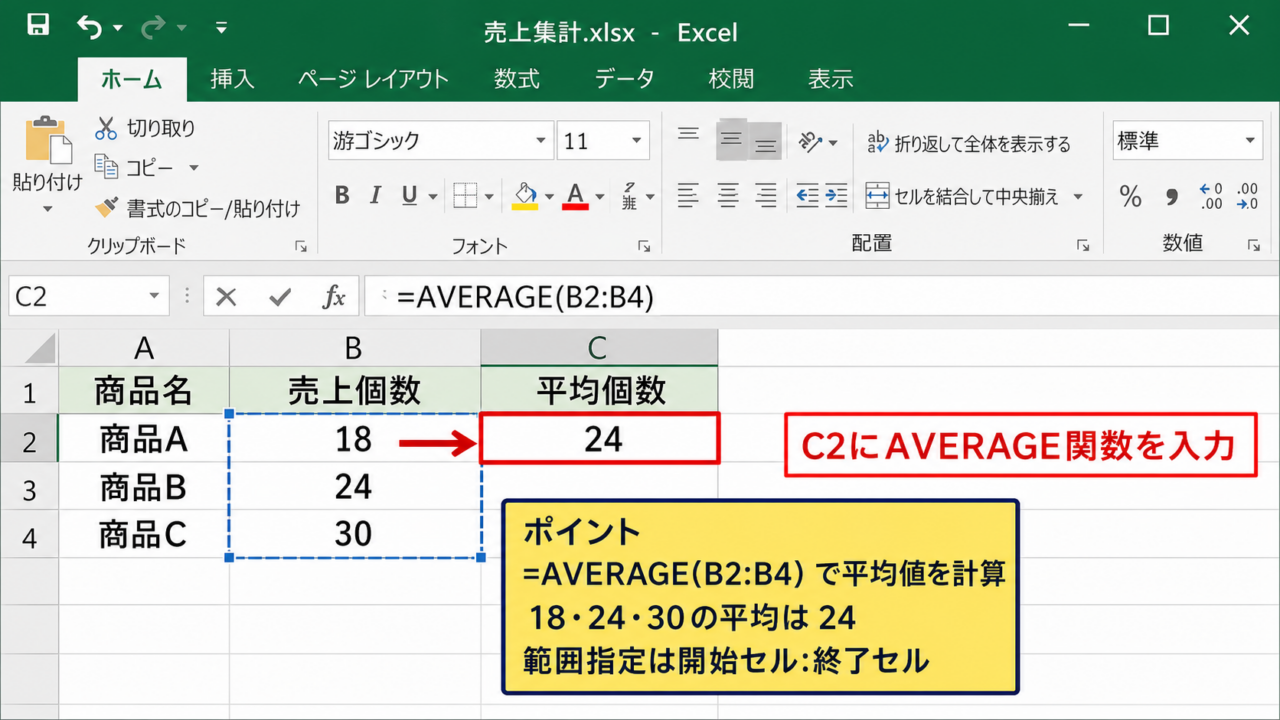Select the 表示 tab
1280x720 pixels.
(x=830, y=79)
